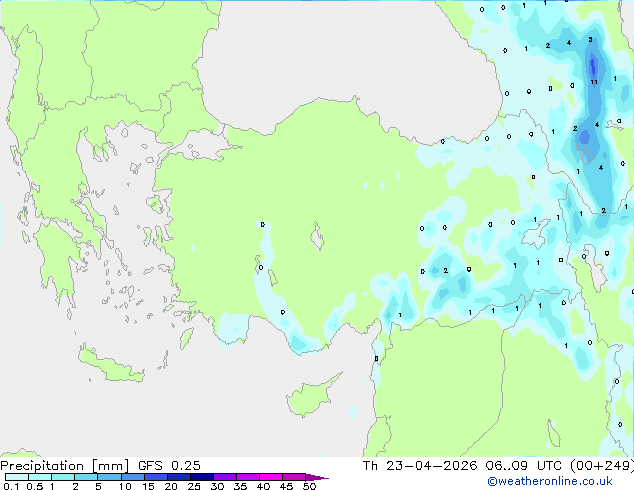634x490 pixels.
Task: Select the purple 30–35 mm legend swatch
Action: (225, 477)
